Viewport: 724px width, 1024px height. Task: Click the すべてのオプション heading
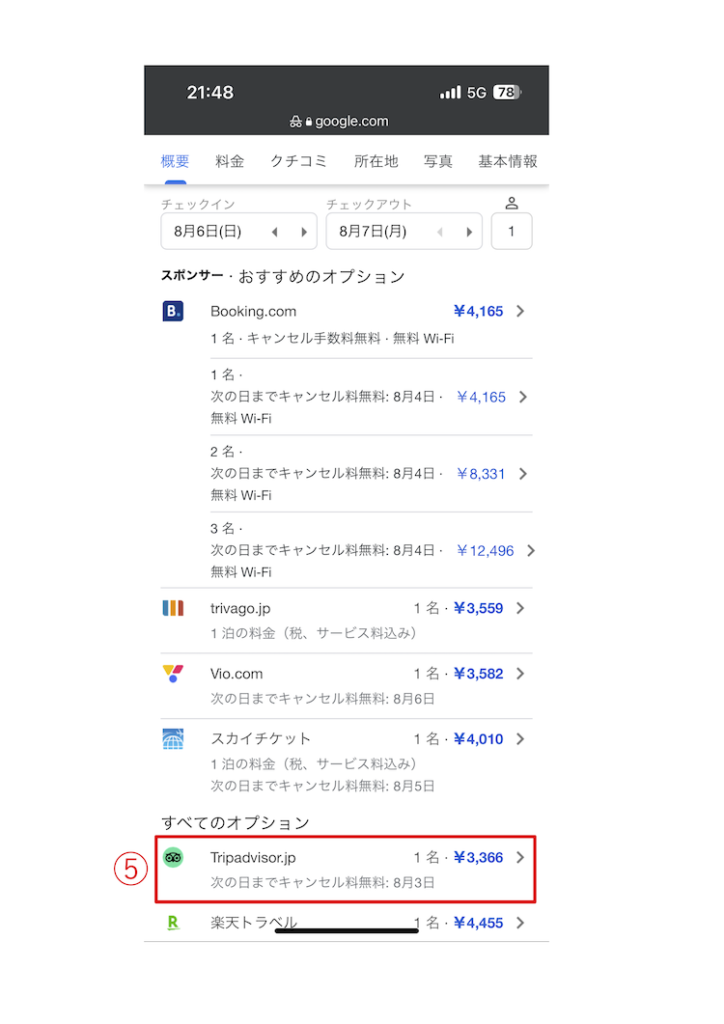point(235,823)
